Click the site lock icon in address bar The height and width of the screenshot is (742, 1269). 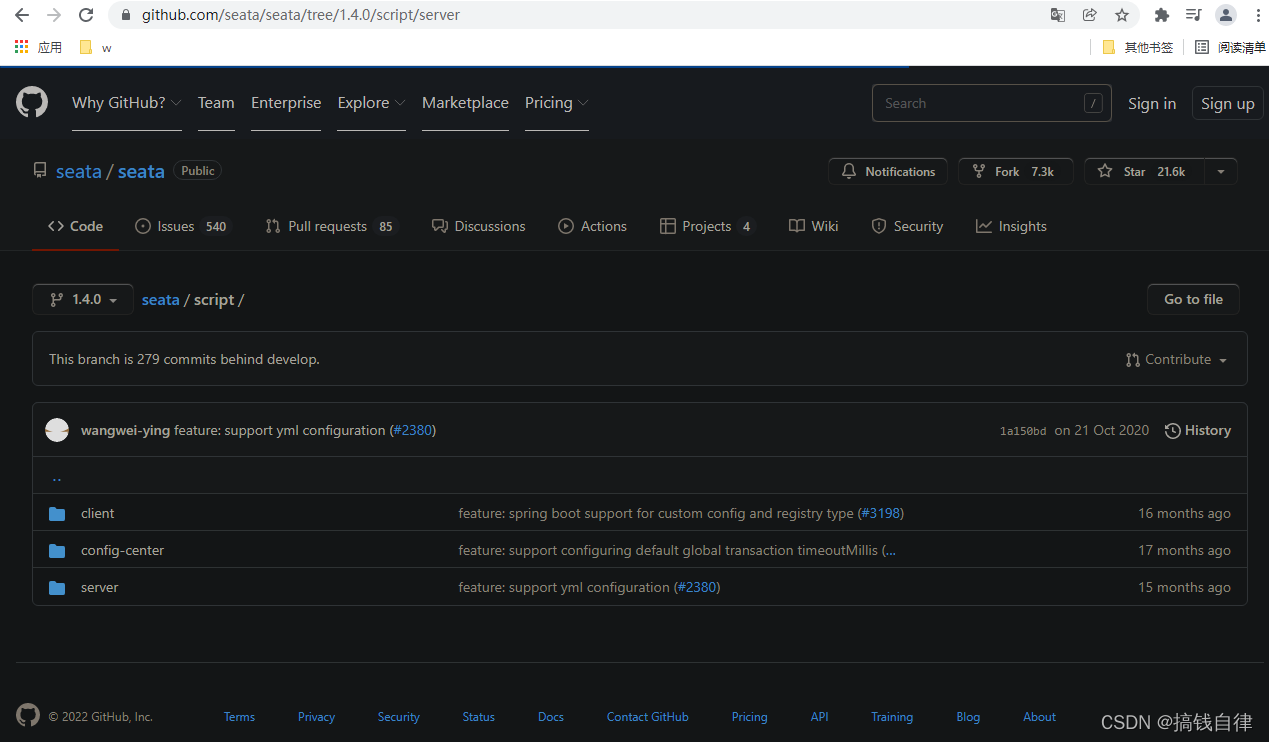point(126,15)
